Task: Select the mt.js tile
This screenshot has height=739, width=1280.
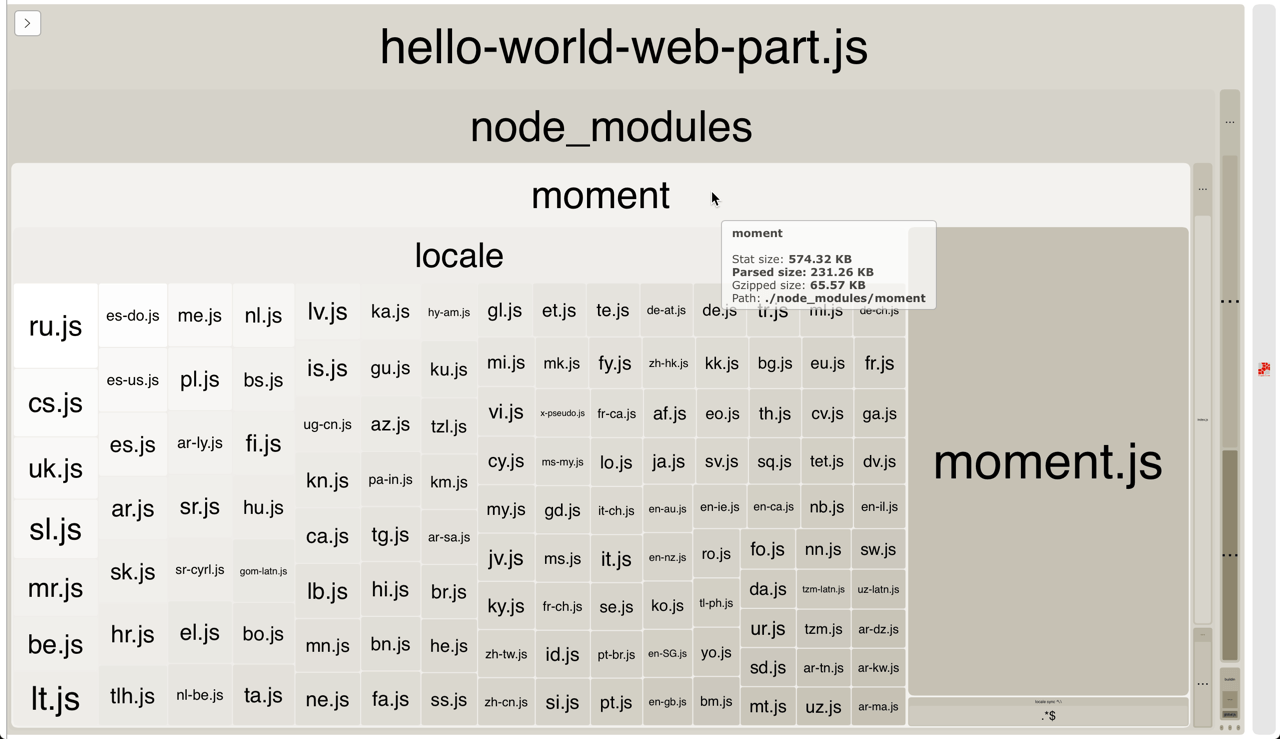Action: [x=768, y=706]
